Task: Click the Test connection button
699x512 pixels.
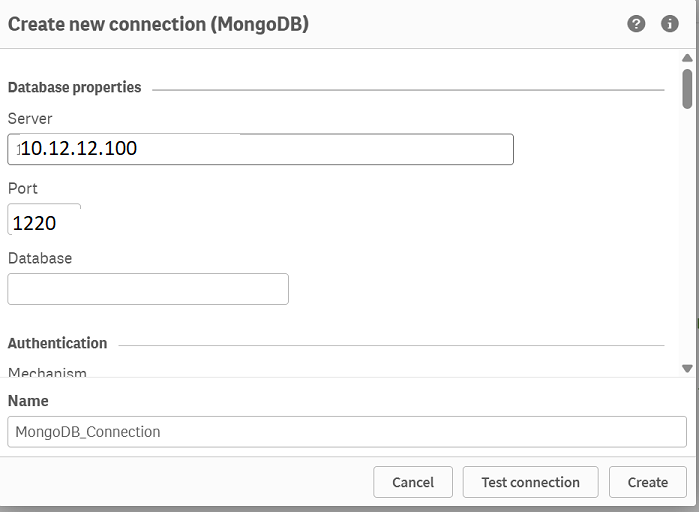Action: pyautogui.click(x=530, y=482)
